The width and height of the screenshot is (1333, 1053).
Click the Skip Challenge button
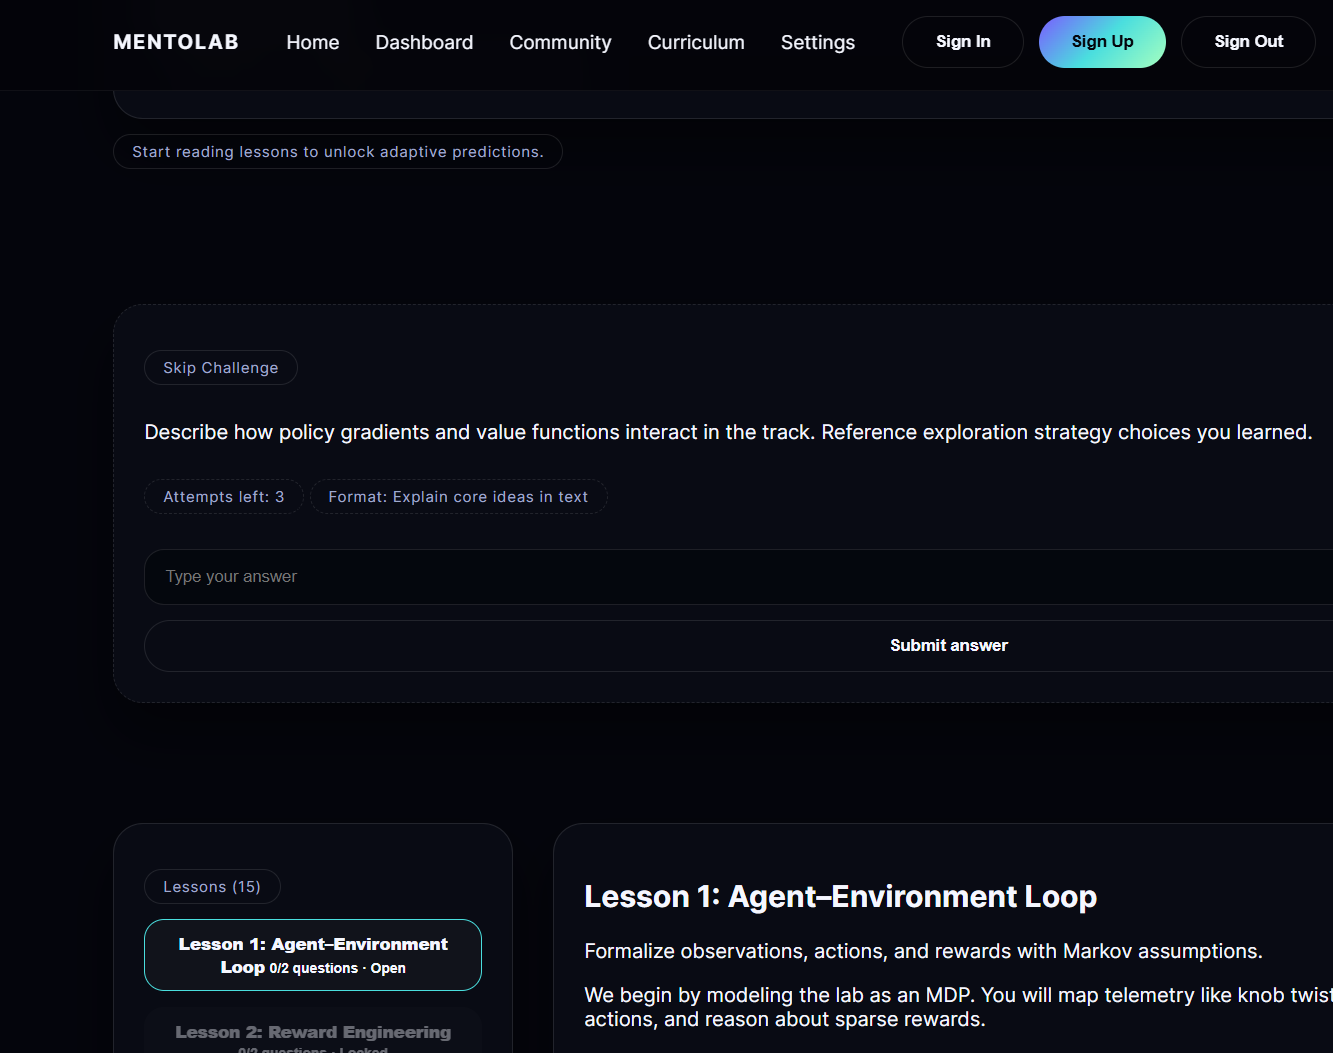coord(220,367)
